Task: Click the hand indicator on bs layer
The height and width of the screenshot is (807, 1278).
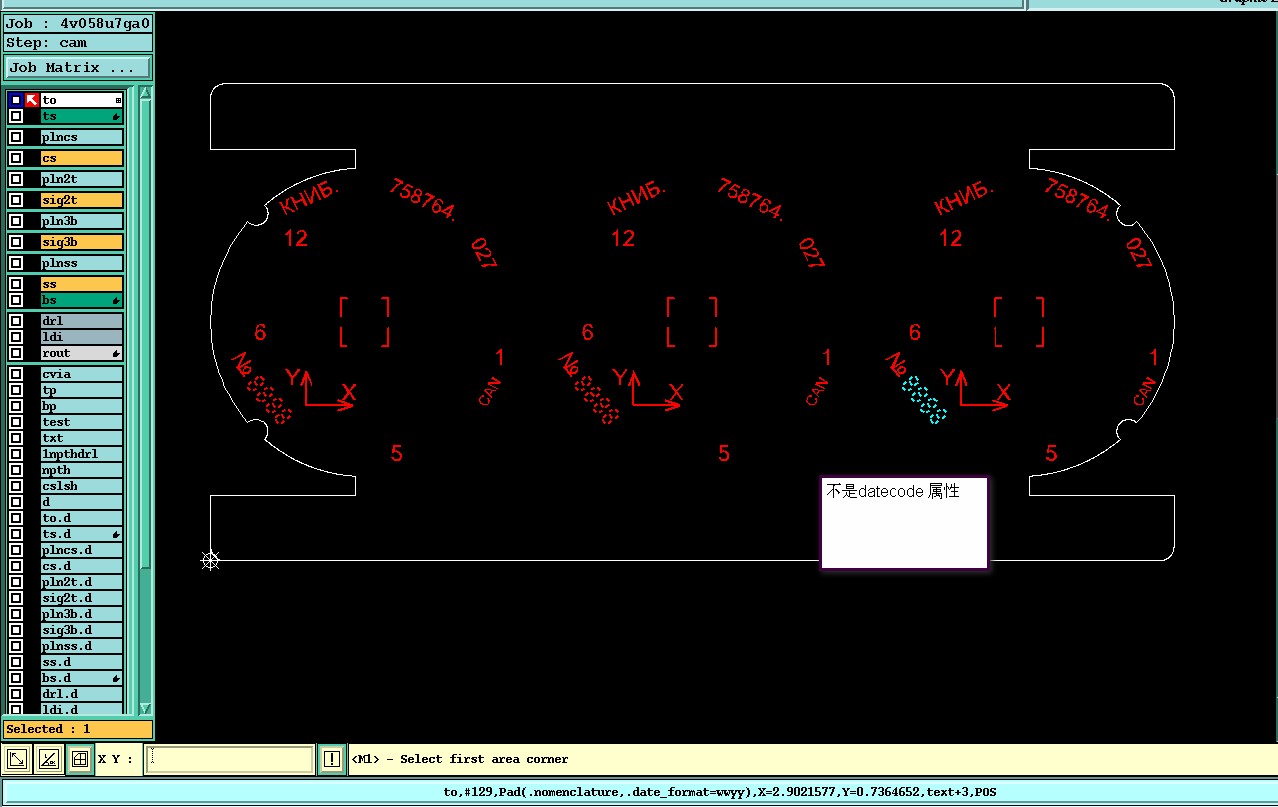Action: point(116,301)
